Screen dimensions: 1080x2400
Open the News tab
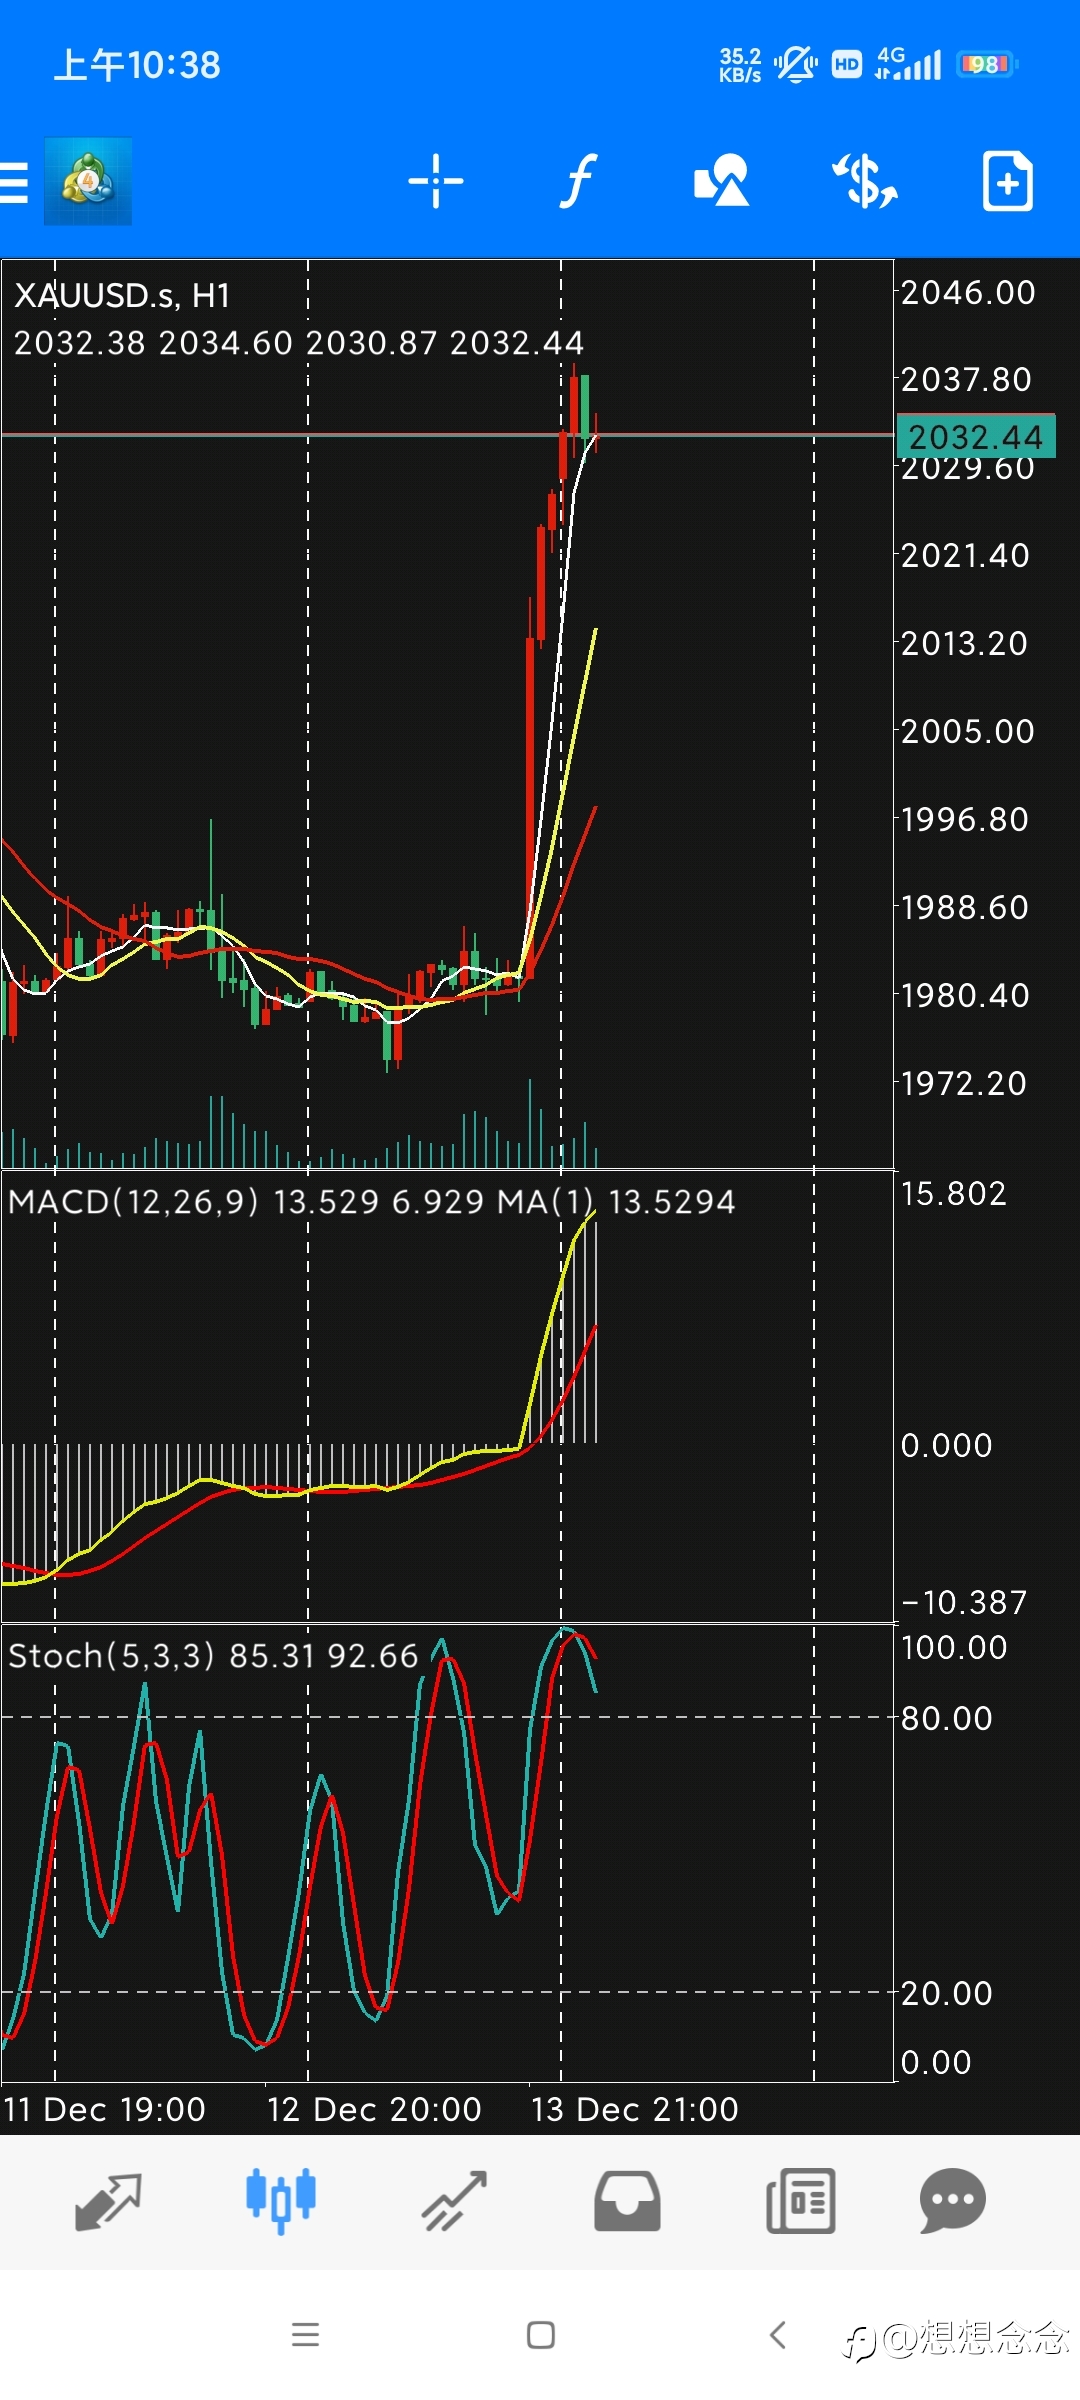tap(800, 2201)
